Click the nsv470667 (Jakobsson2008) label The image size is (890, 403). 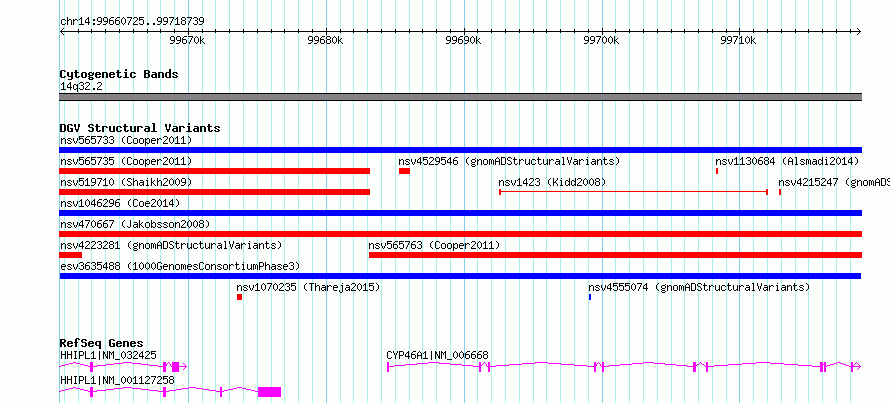[135, 224]
